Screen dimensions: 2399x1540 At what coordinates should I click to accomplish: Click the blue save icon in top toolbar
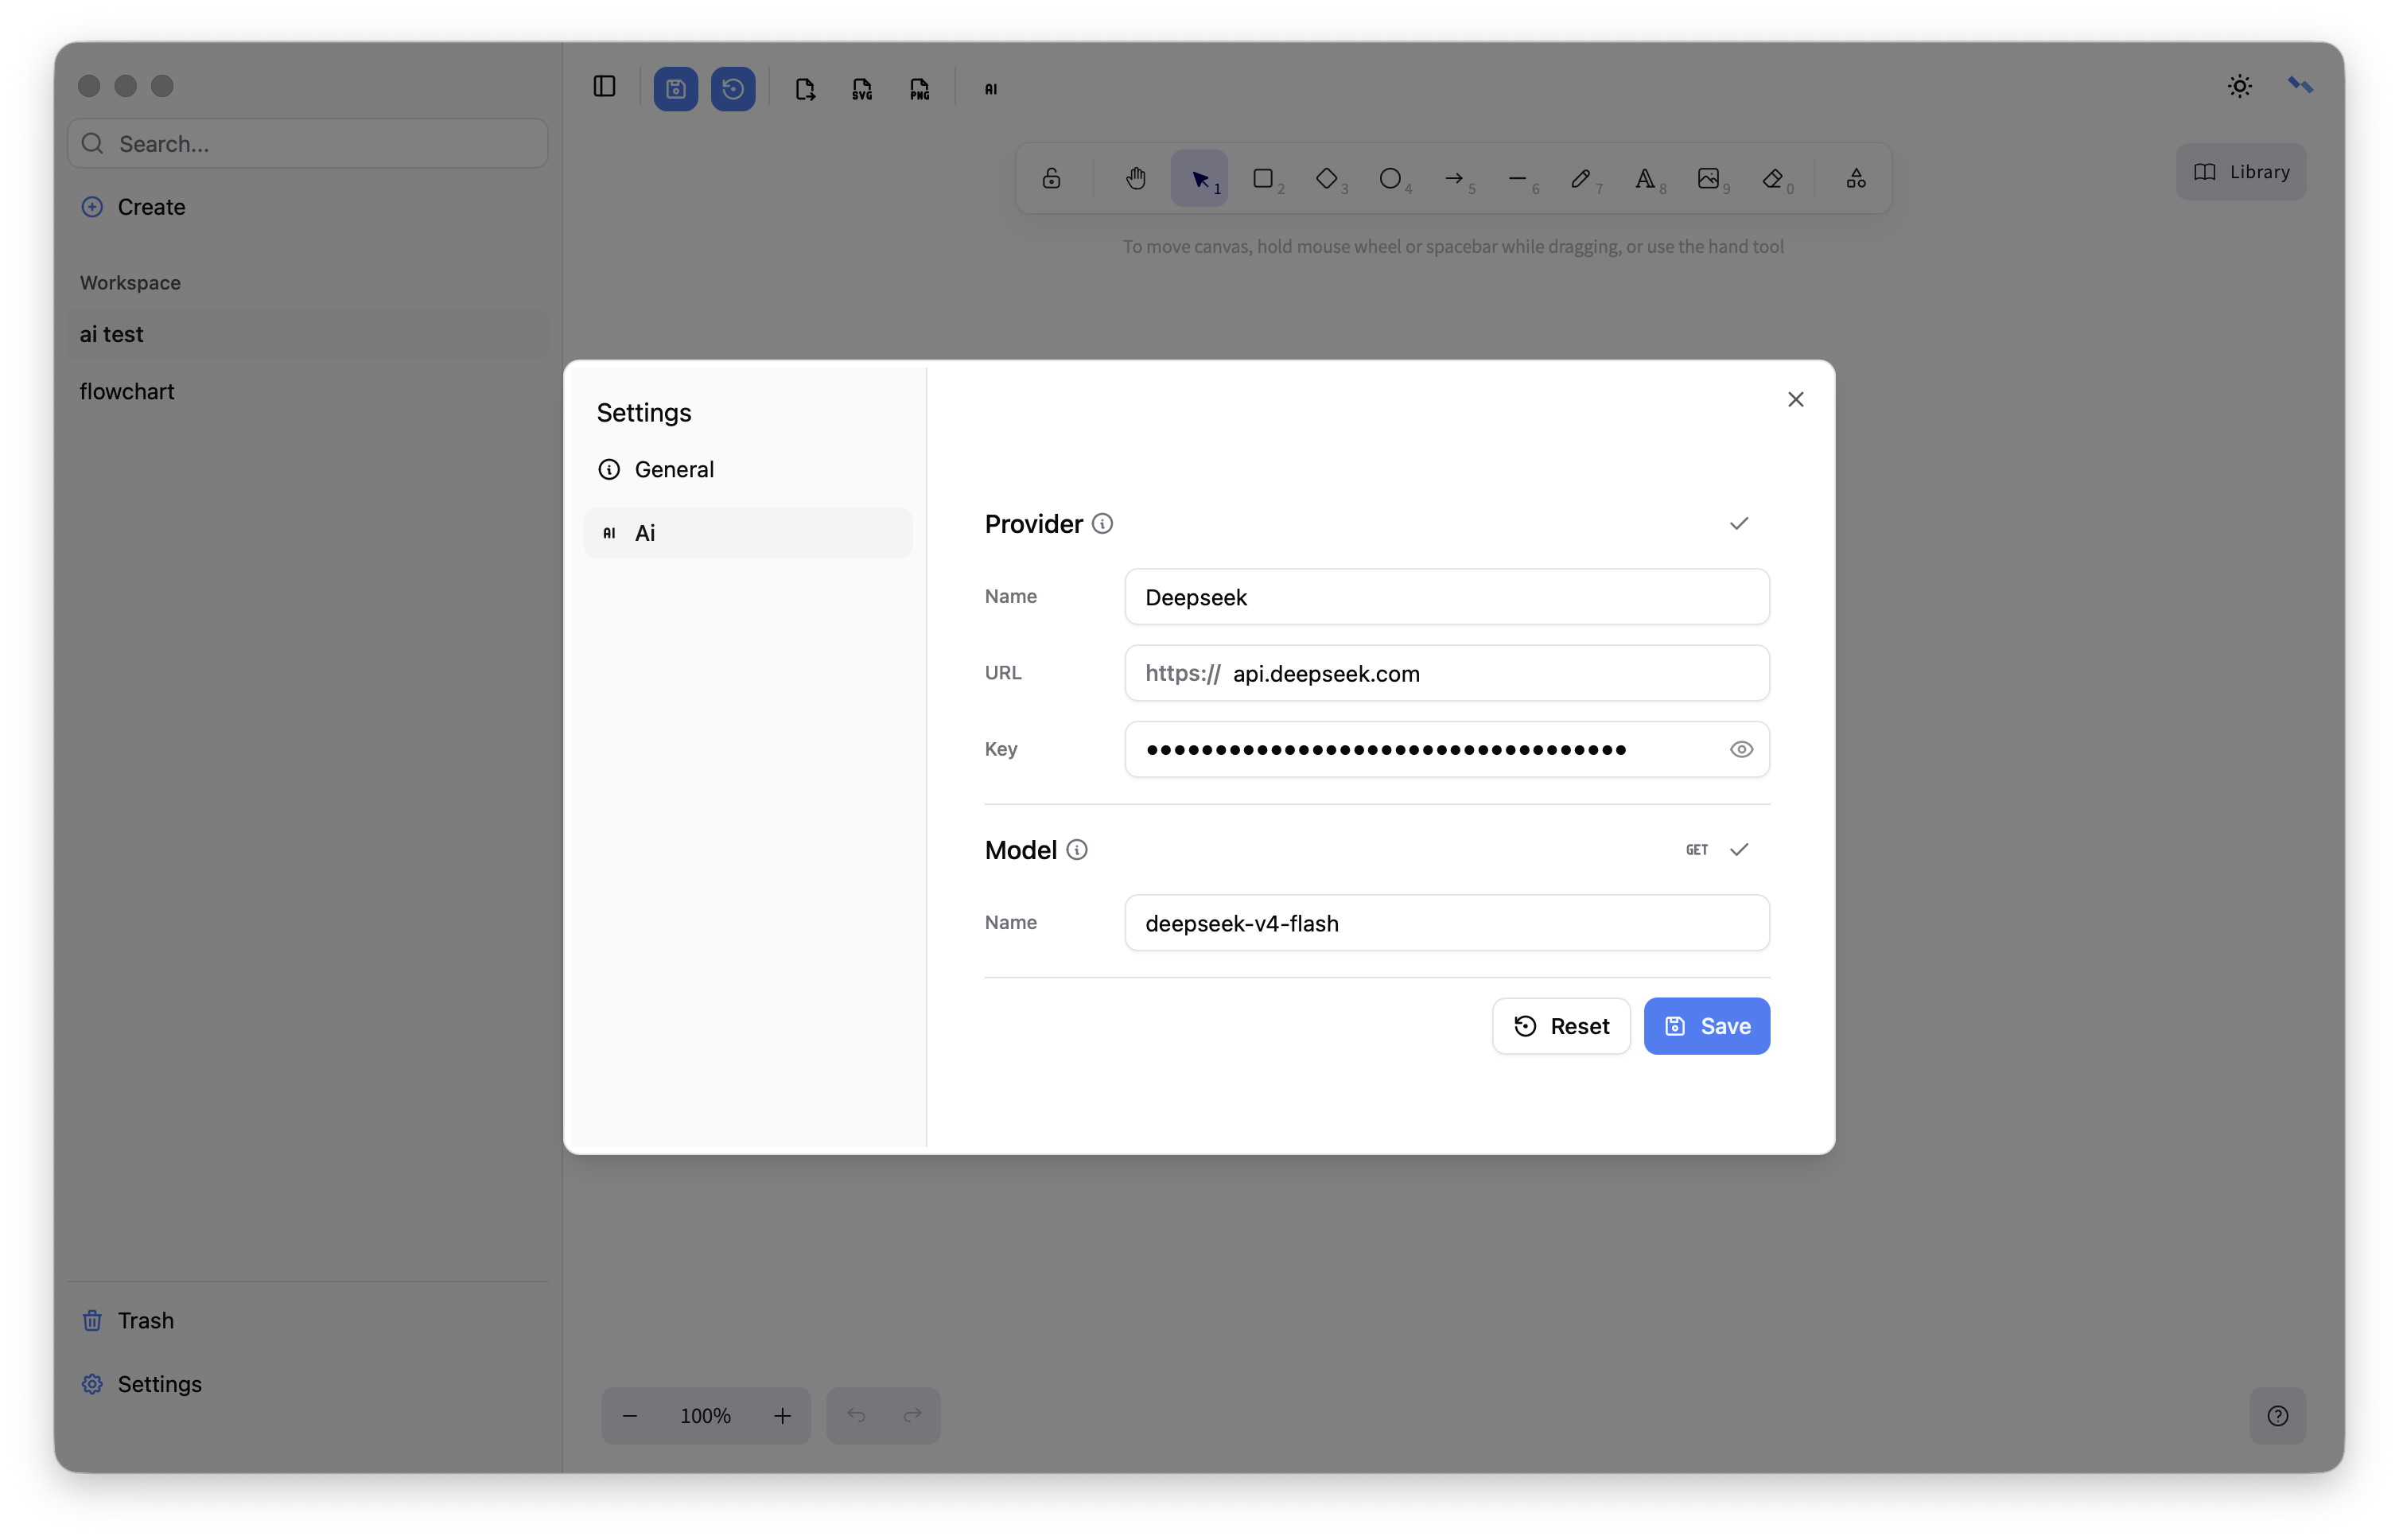(x=676, y=89)
